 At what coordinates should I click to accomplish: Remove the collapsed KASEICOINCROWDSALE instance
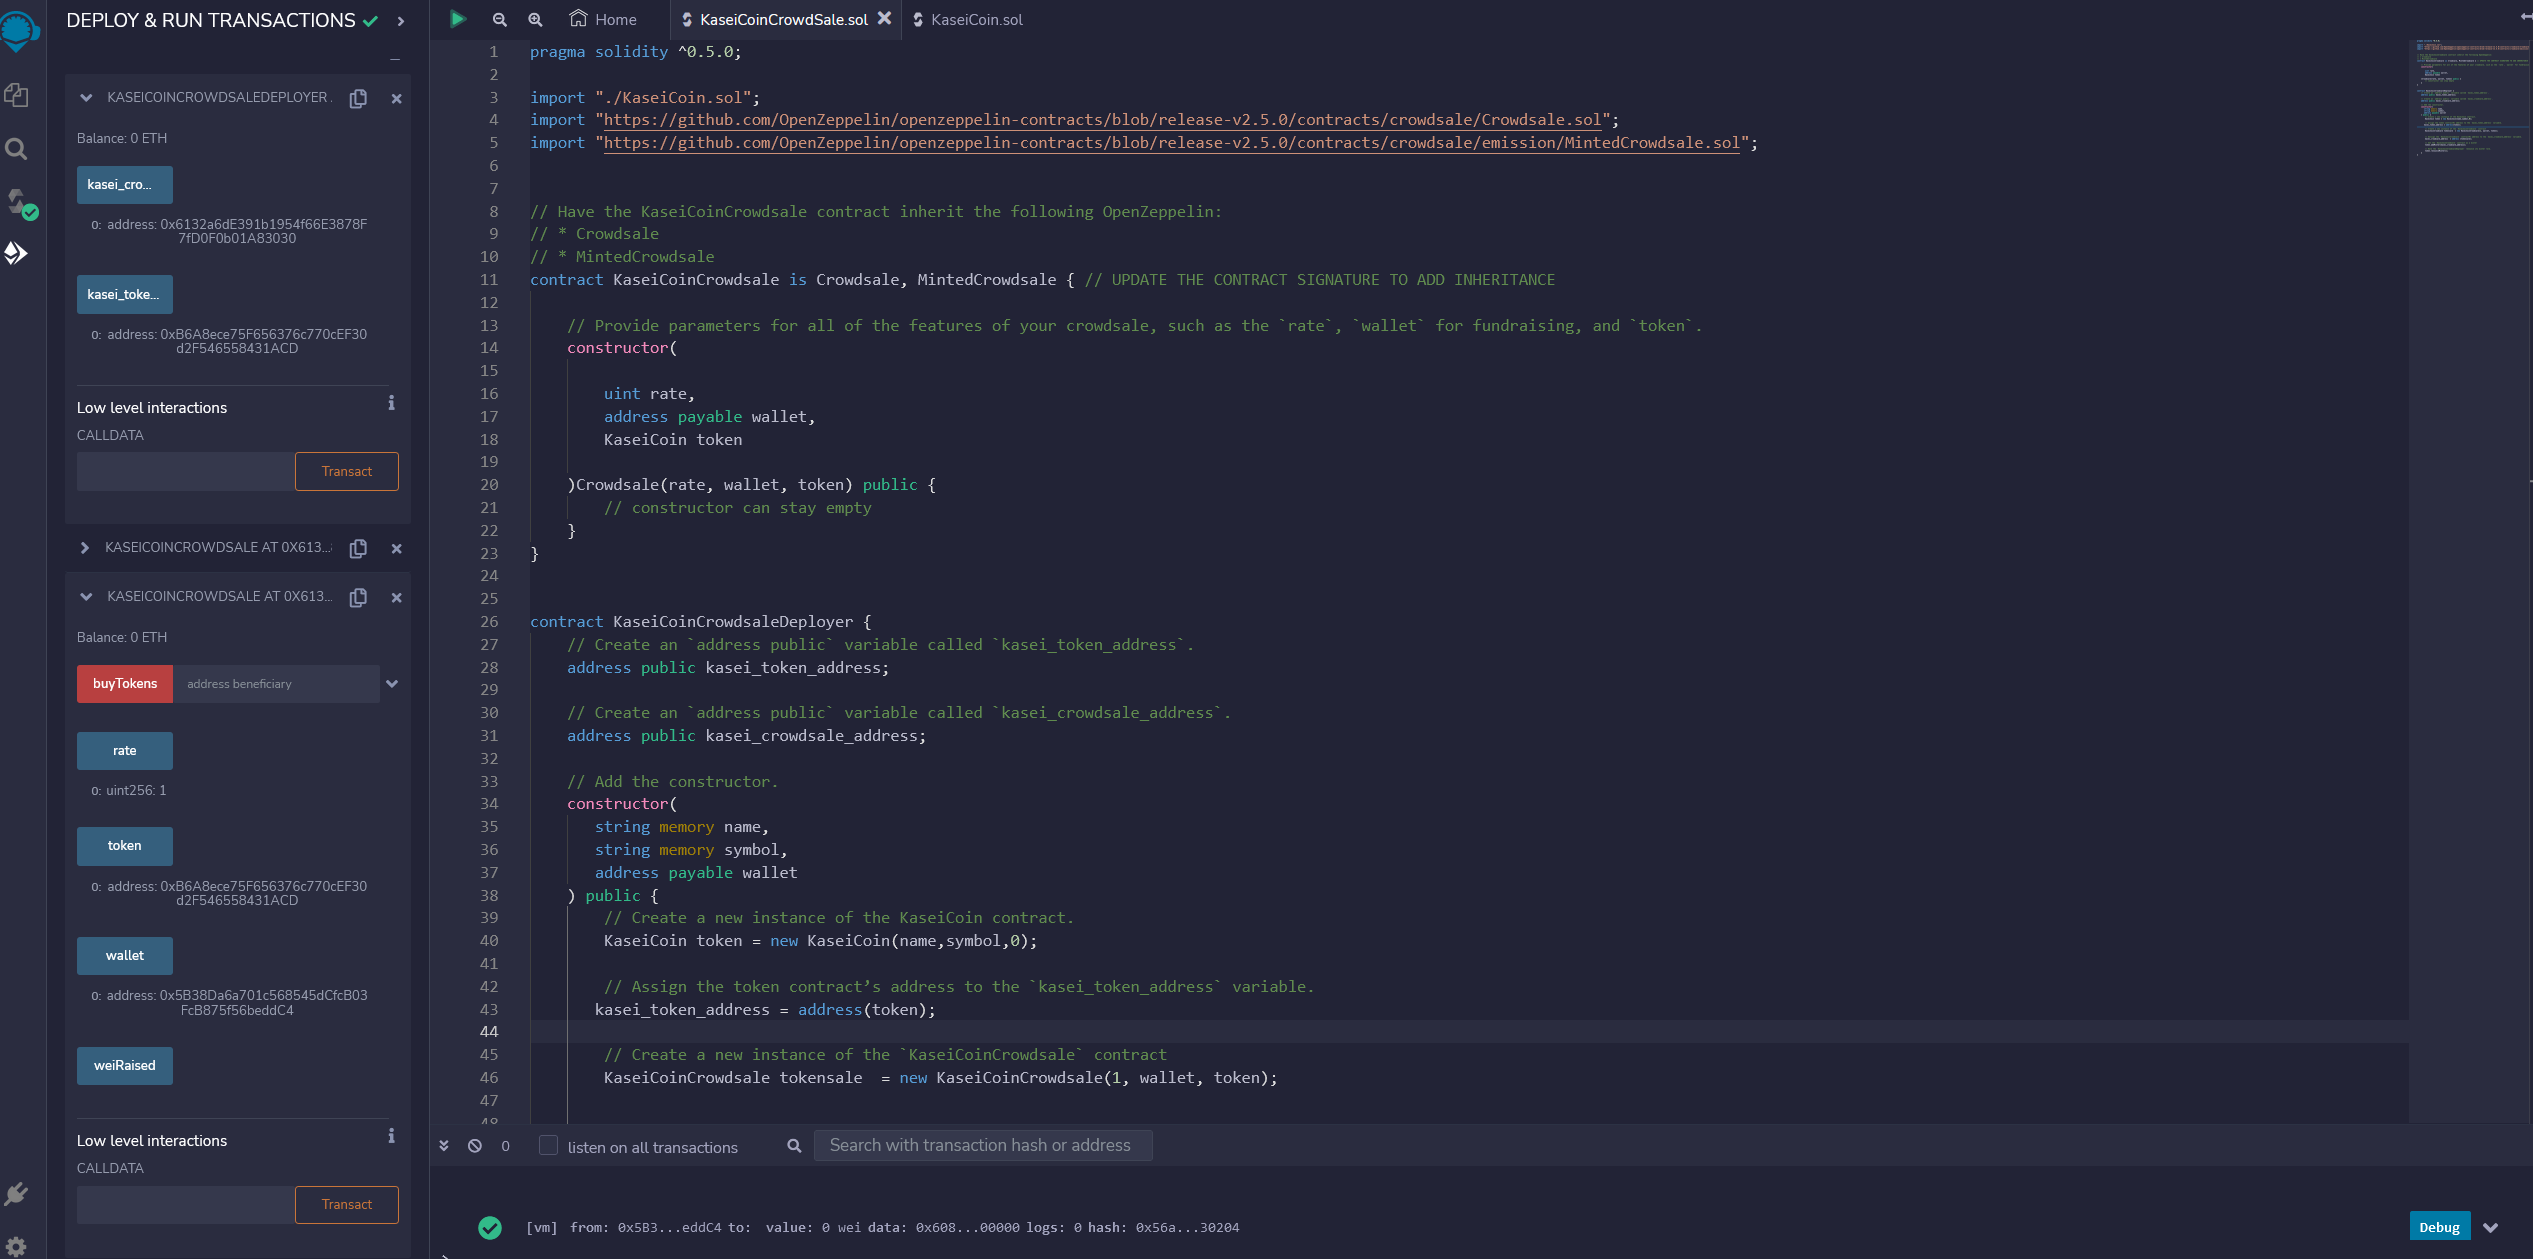[396, 548]
